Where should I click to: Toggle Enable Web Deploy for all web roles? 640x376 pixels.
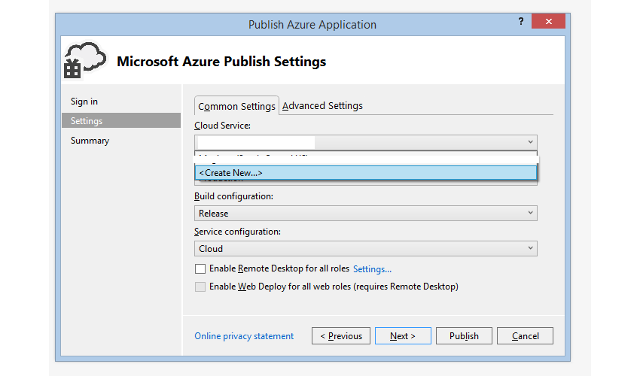click(x=200, y=287)
